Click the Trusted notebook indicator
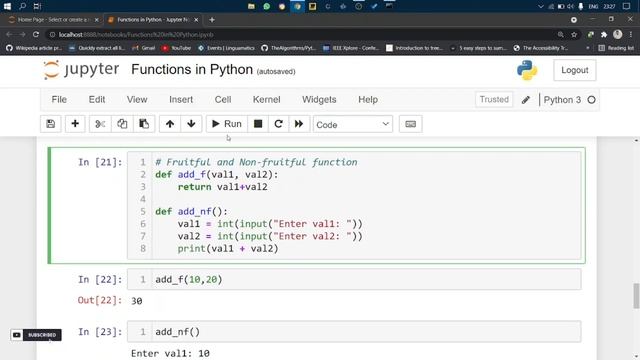The image size is (640, 360). pos(494,100)
